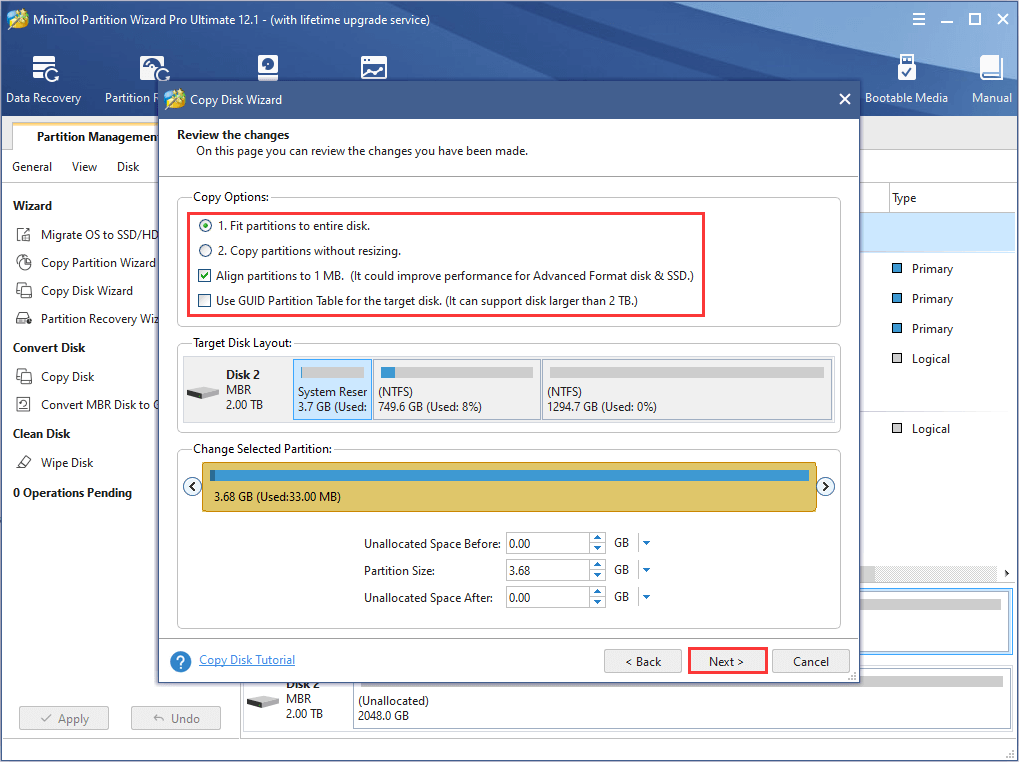Toggle Align partitions to 1 MB checkbox
The width and height of the screenshot is (1019, 762).
pyautogui.click(x=205, y=276)
